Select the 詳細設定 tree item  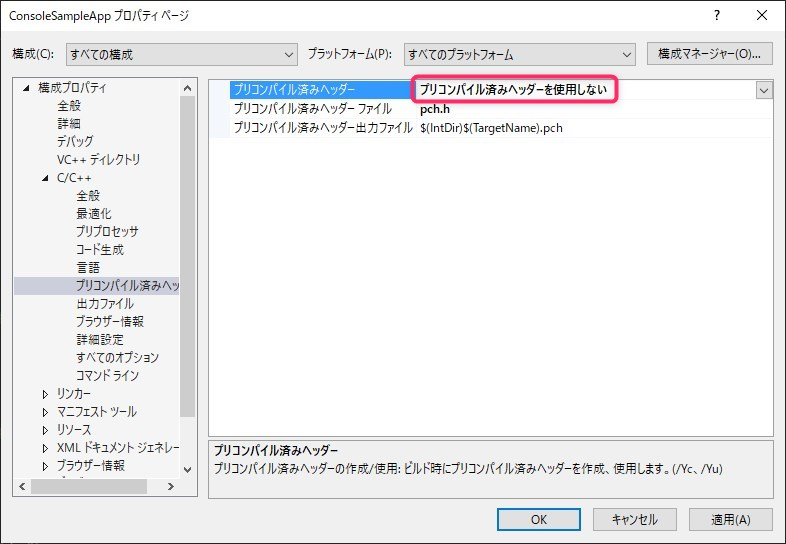pos(100,339)
